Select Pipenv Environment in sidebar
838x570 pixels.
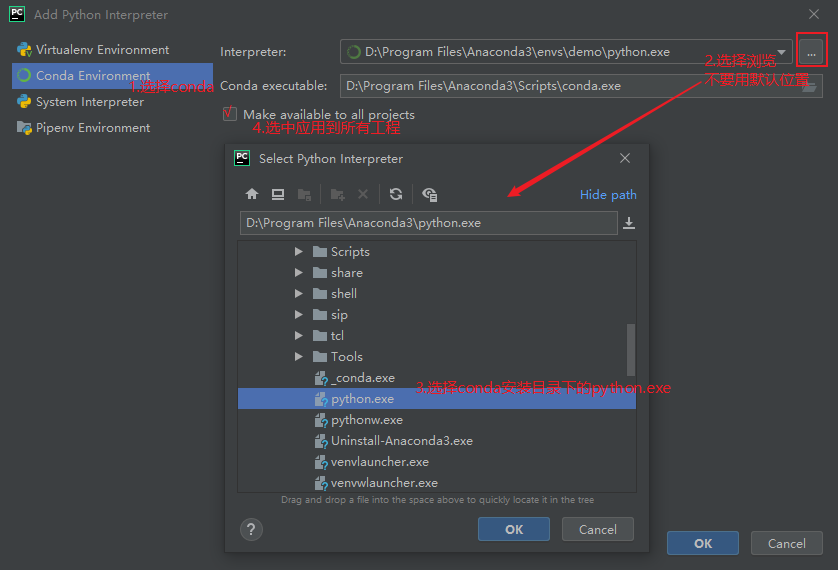tap(112, 128)
